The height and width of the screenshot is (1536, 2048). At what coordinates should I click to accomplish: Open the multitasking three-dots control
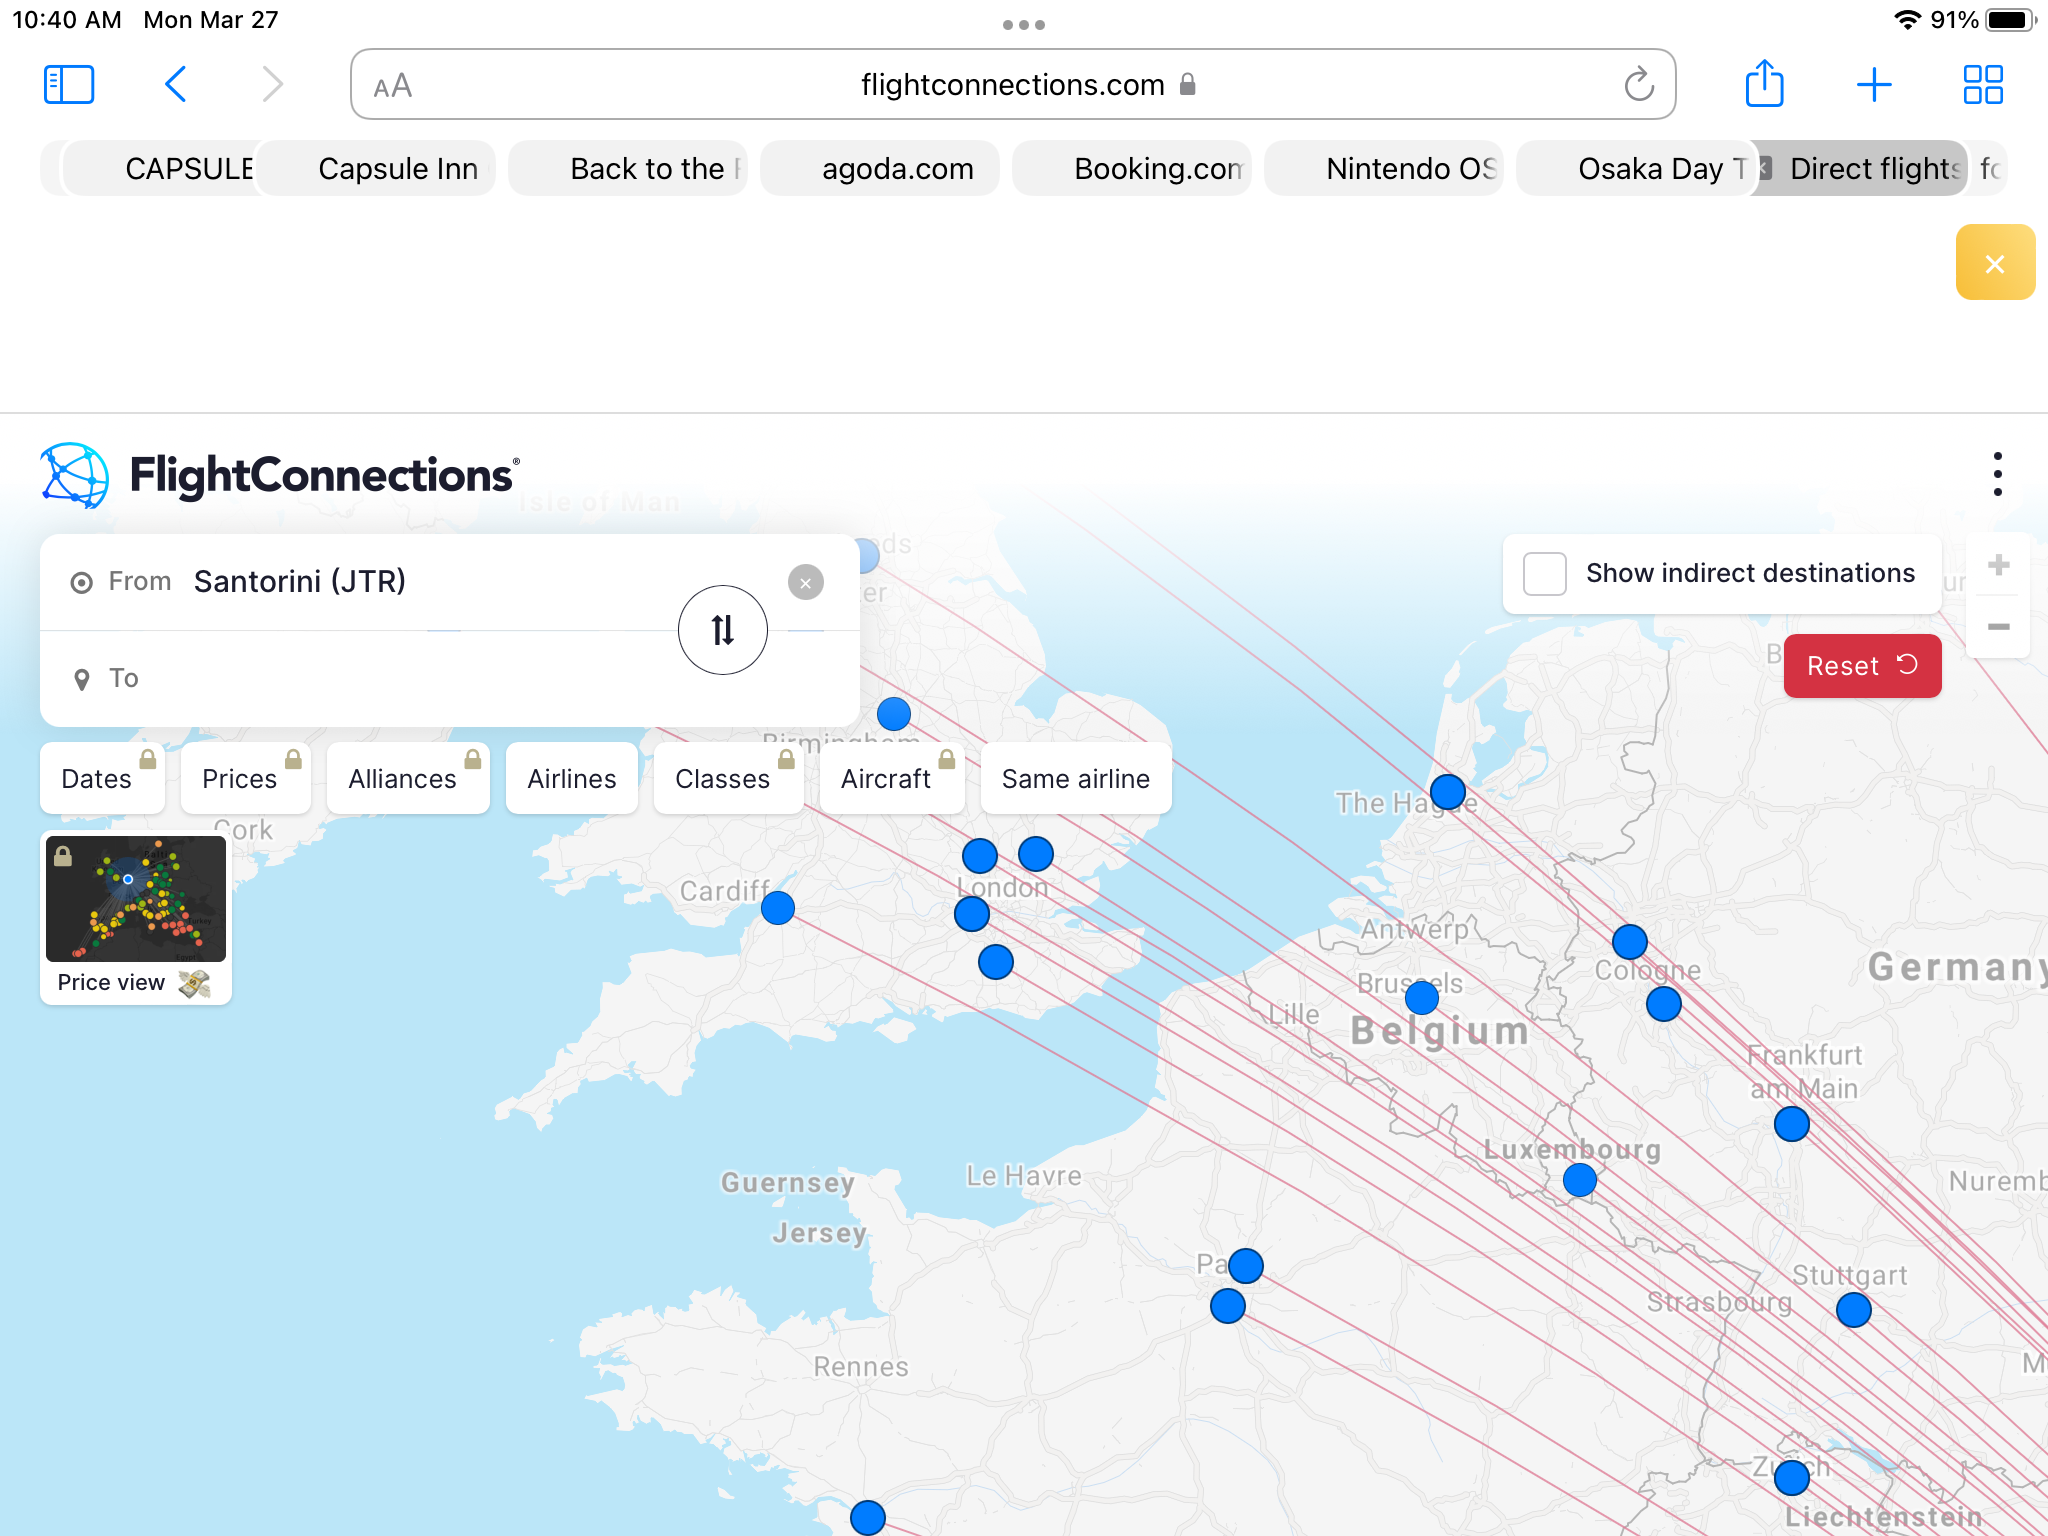tap(1024, 25)
